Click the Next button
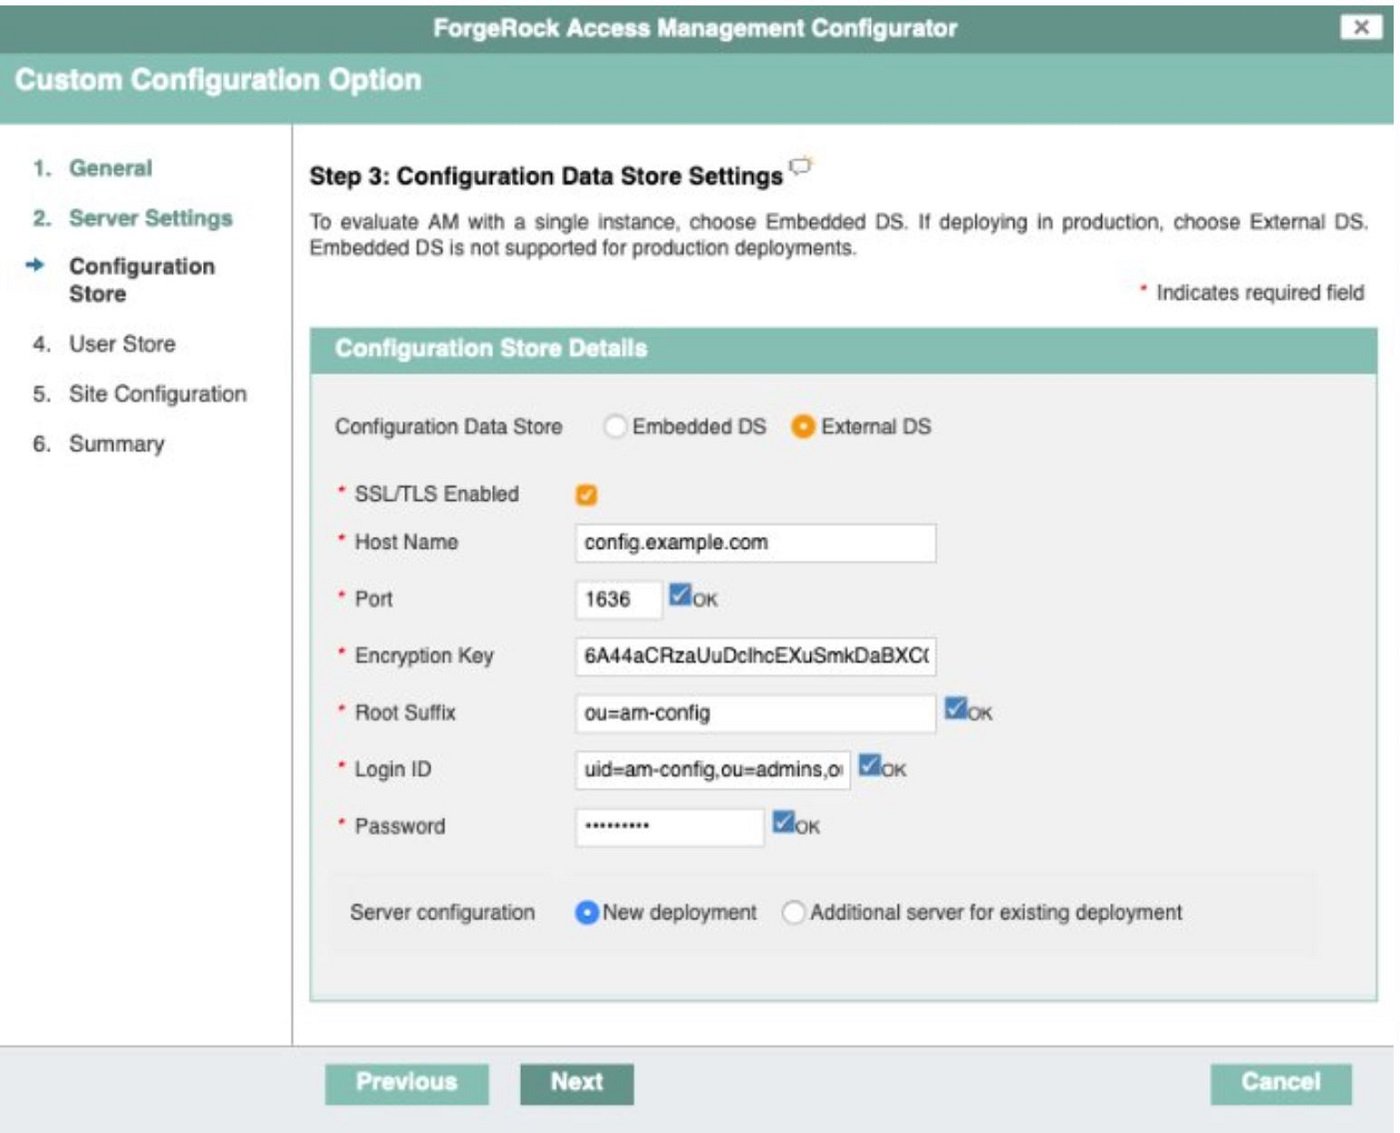The width and height of the screenshot is (1400, 1133). 578,1081
